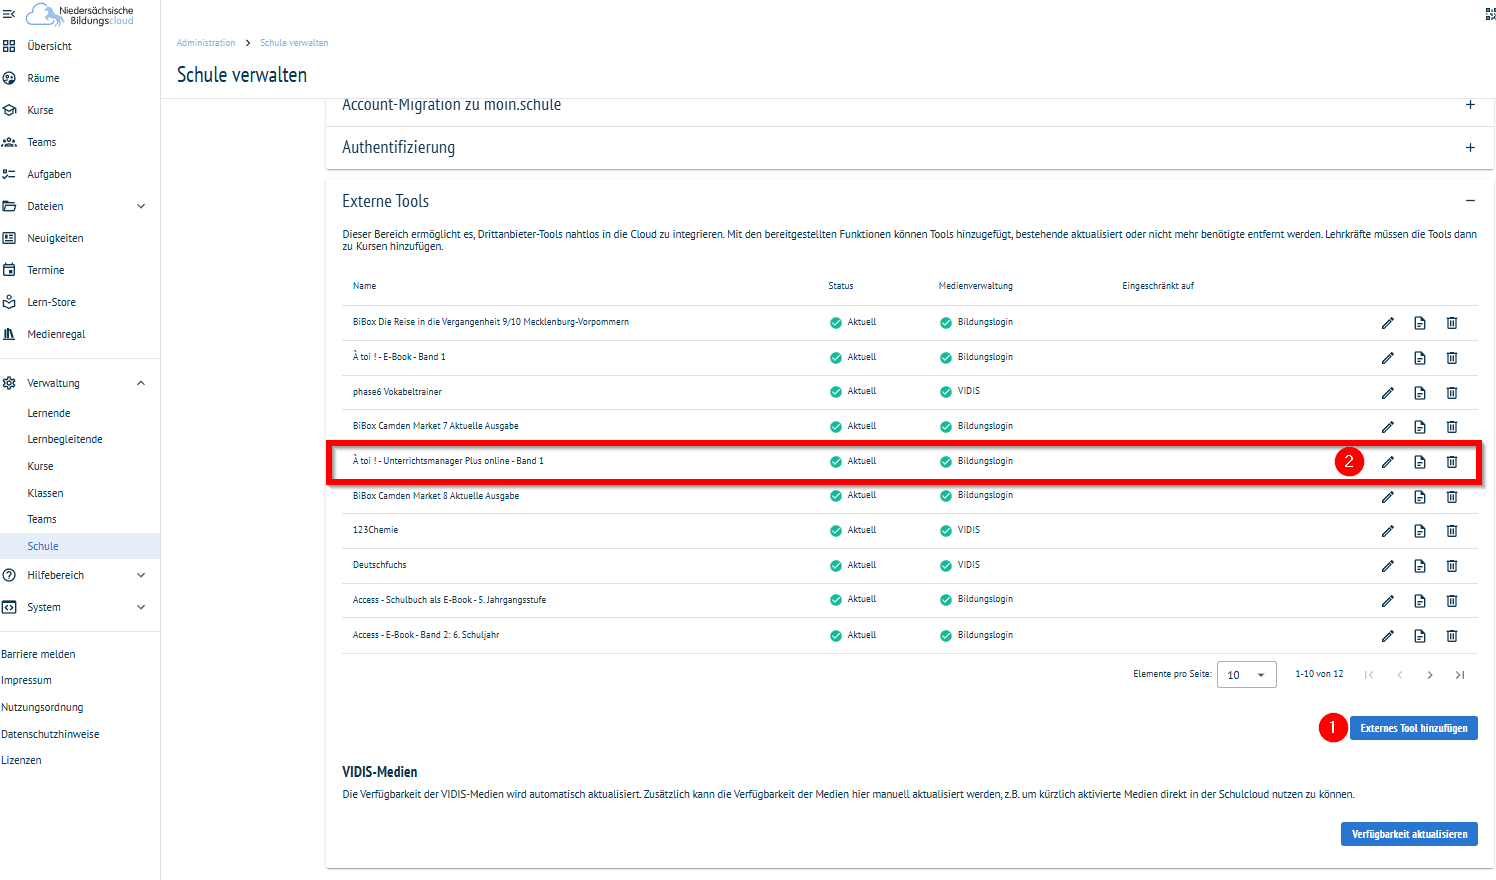This screenshot has width=1496, height=880.
Task: Expand the Dateien sidebar submenu
Action: [141, 206]
